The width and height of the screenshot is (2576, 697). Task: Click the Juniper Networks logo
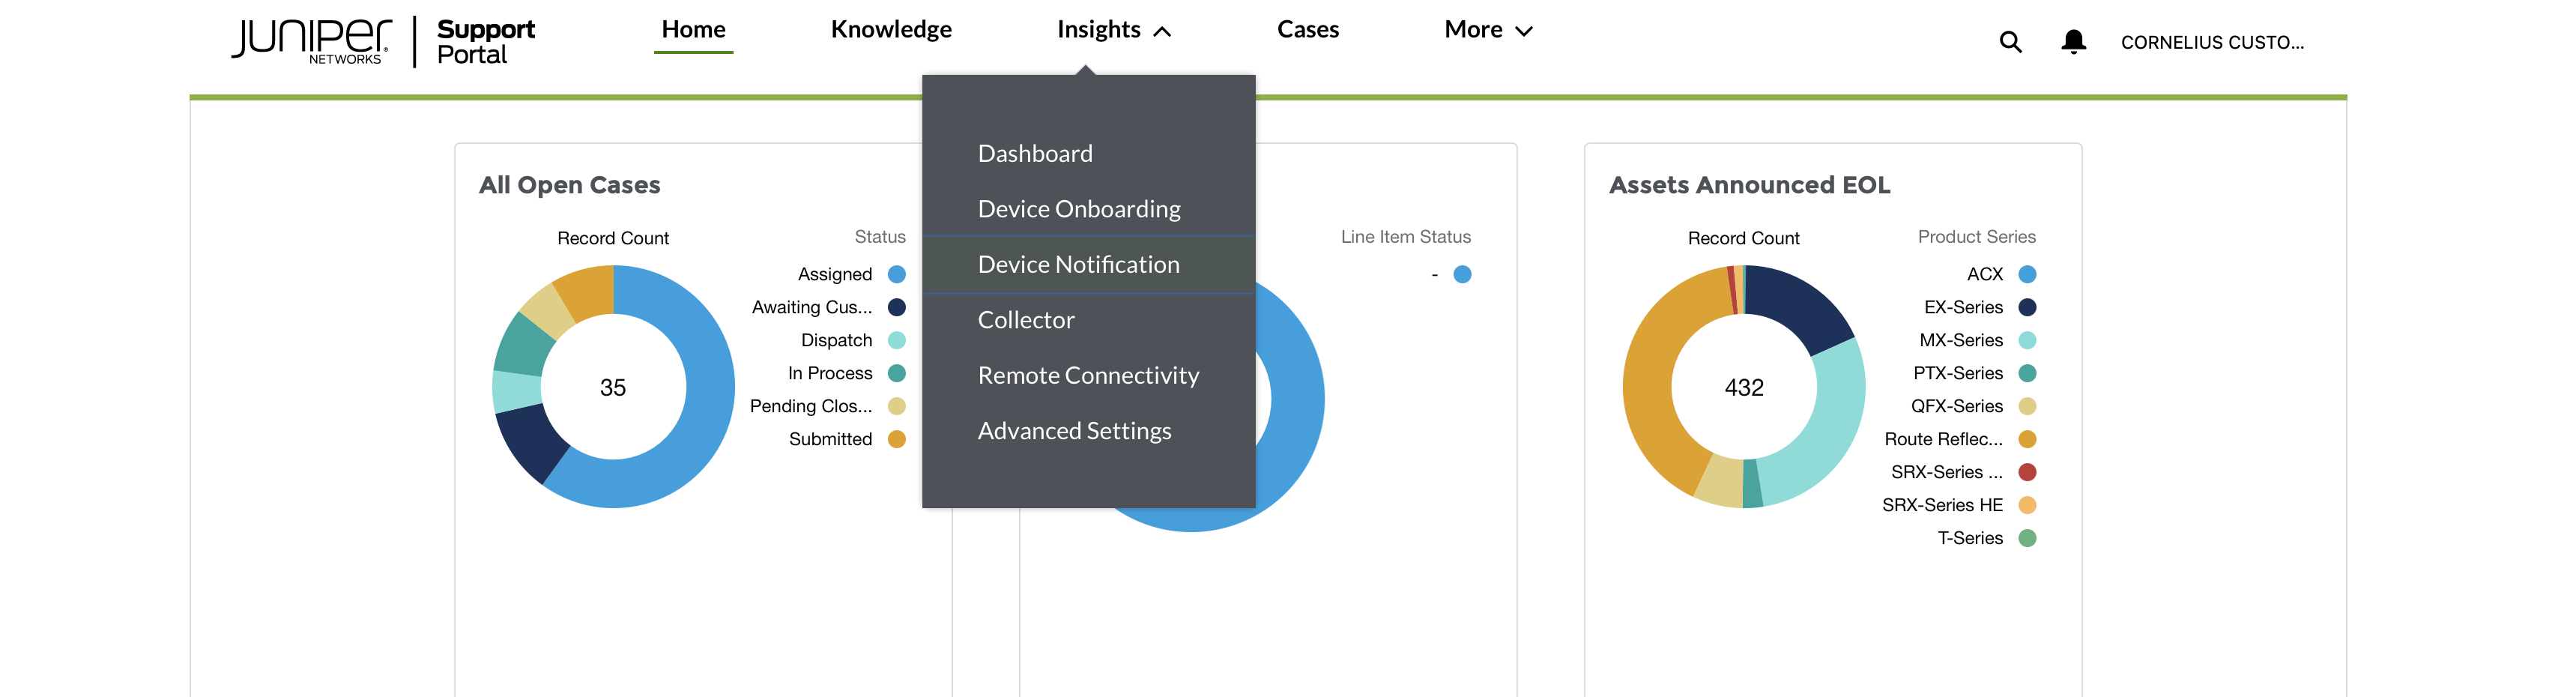coord(311,40)
